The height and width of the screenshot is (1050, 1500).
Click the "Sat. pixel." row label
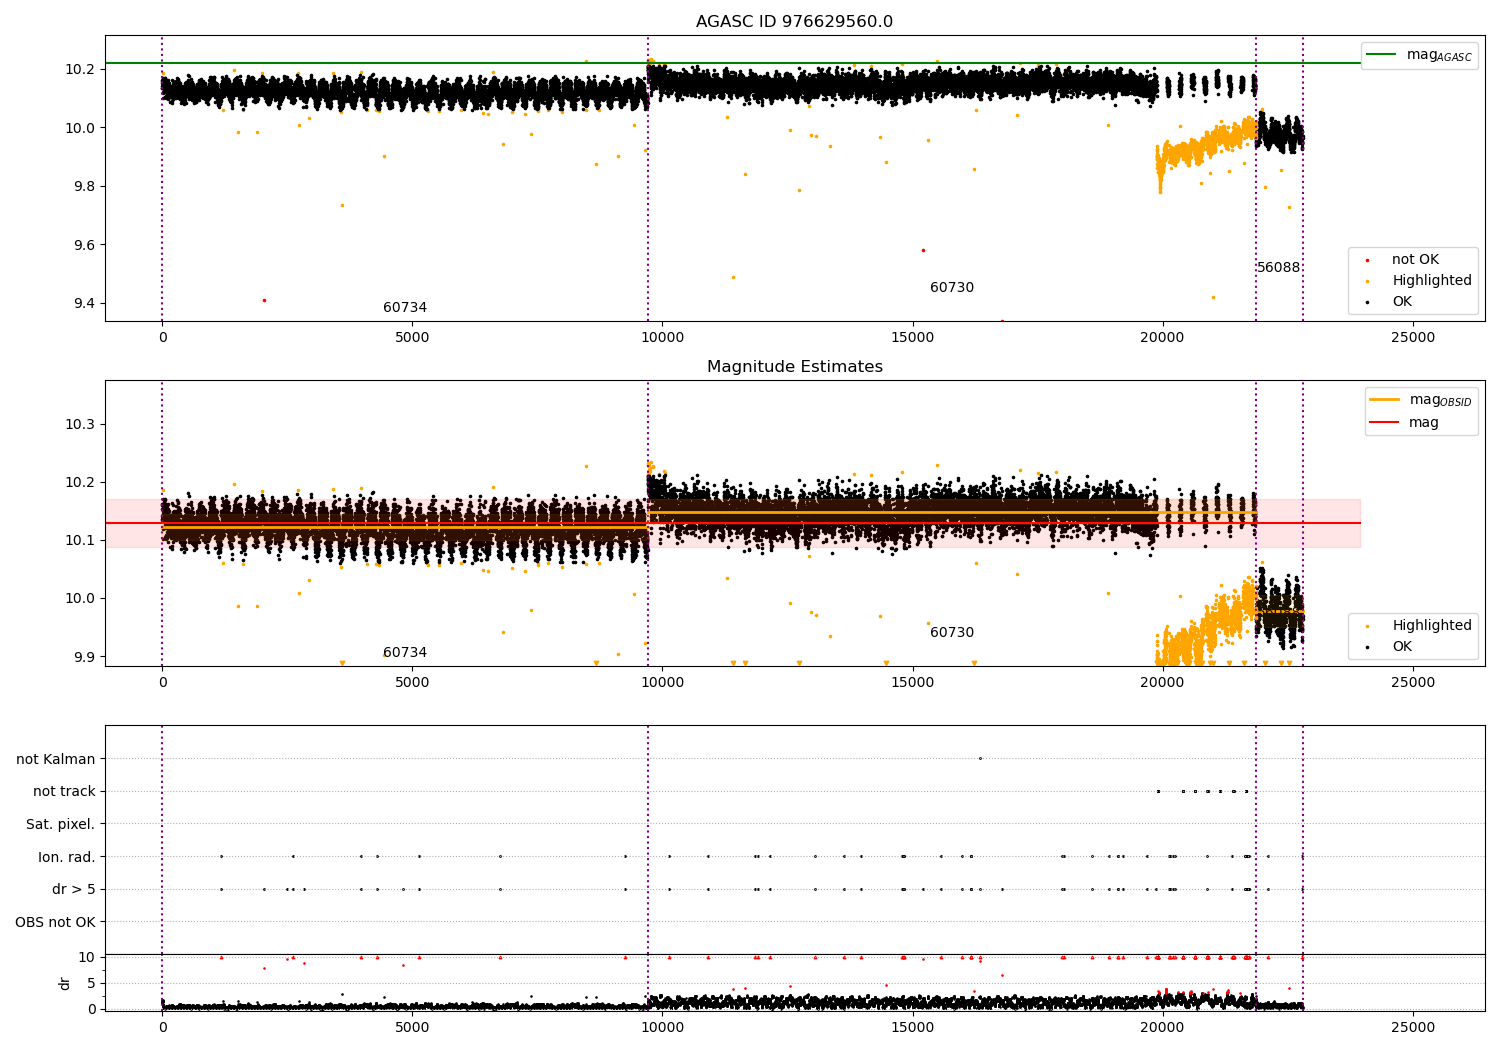61,825
